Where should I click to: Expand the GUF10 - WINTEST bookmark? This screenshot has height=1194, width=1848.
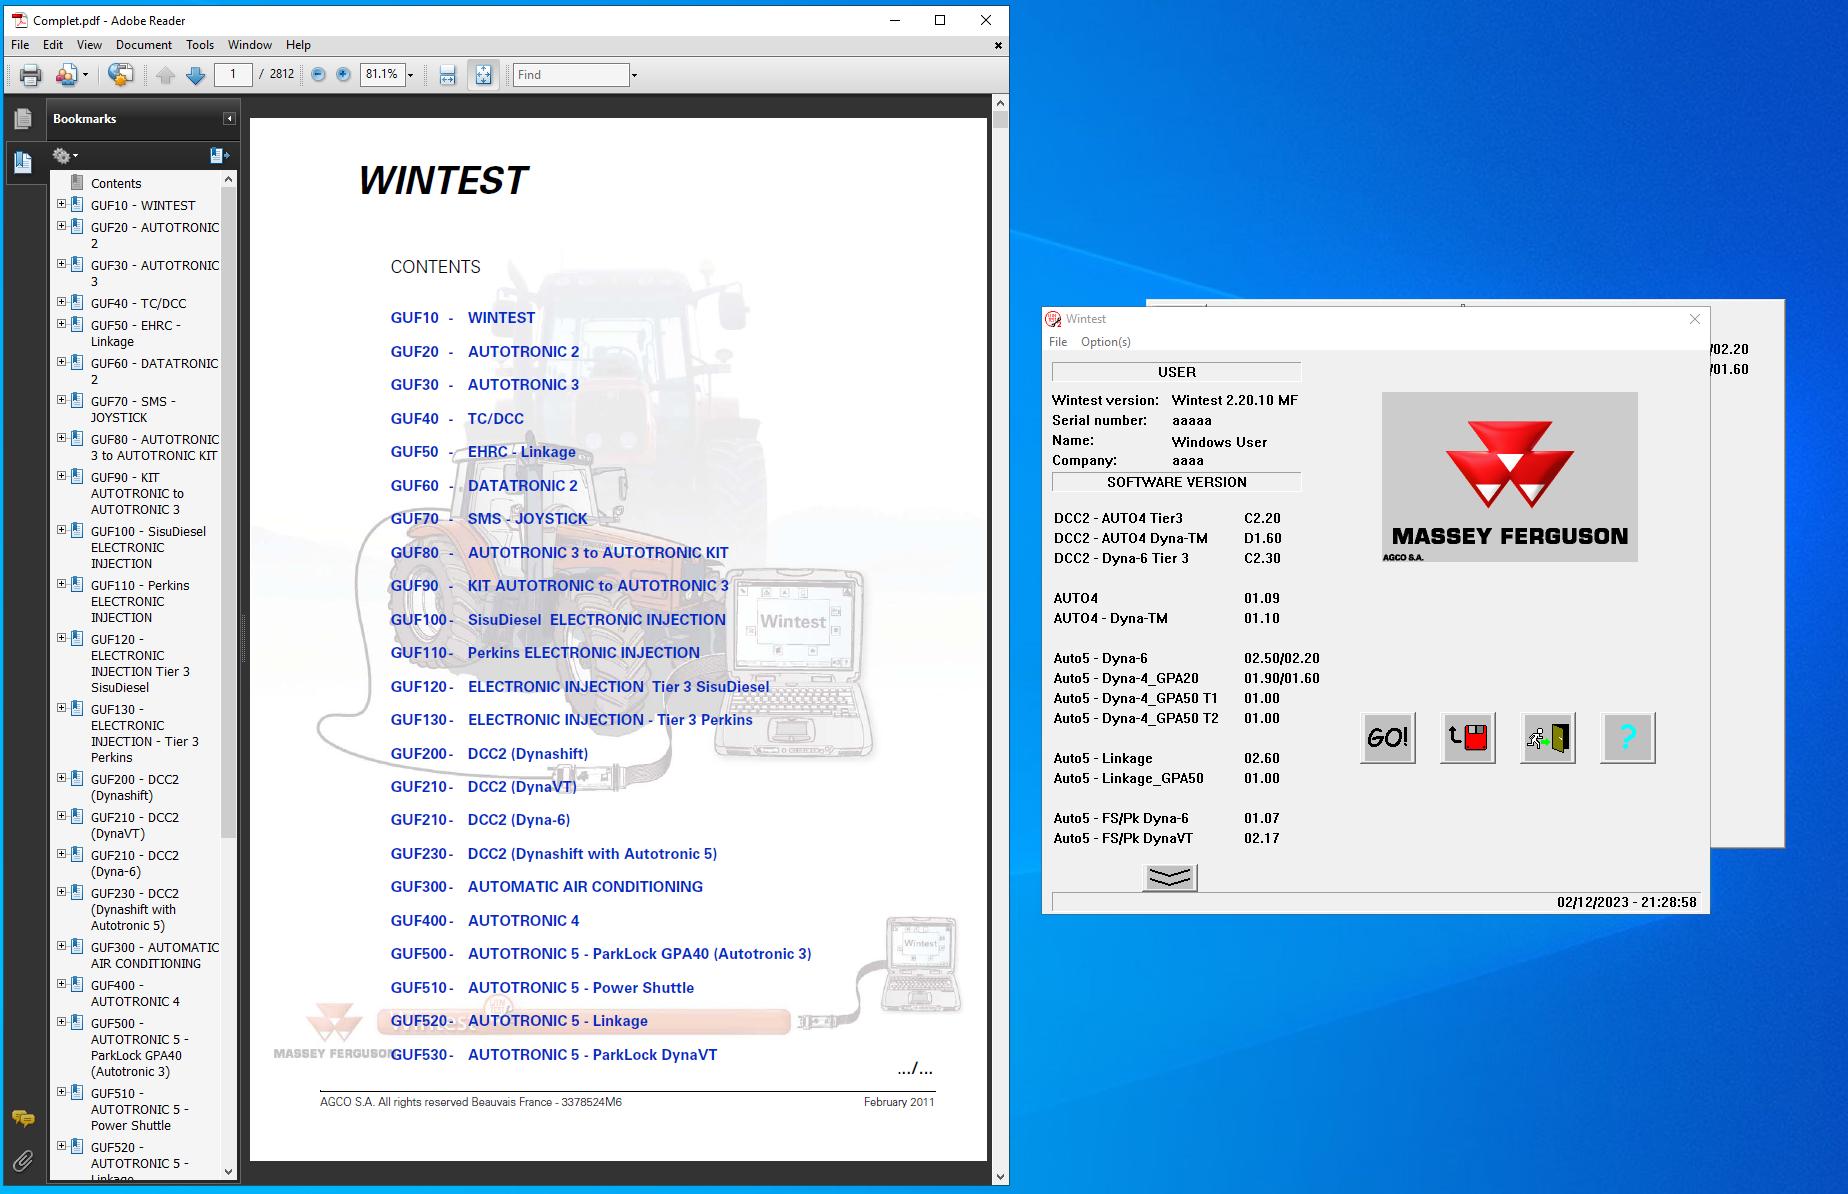61,204
